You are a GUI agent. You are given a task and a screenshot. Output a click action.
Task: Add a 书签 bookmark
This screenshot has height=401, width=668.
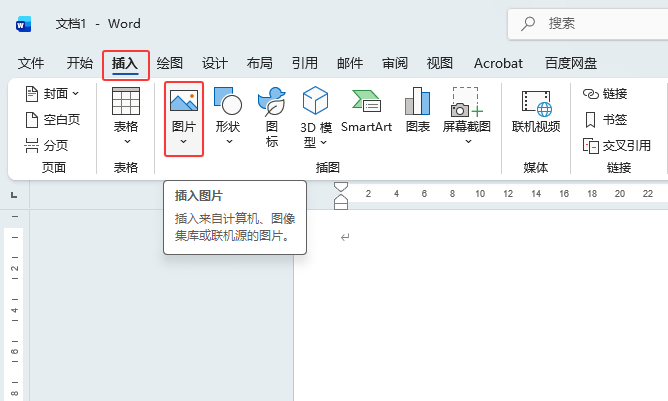(605, 120)
